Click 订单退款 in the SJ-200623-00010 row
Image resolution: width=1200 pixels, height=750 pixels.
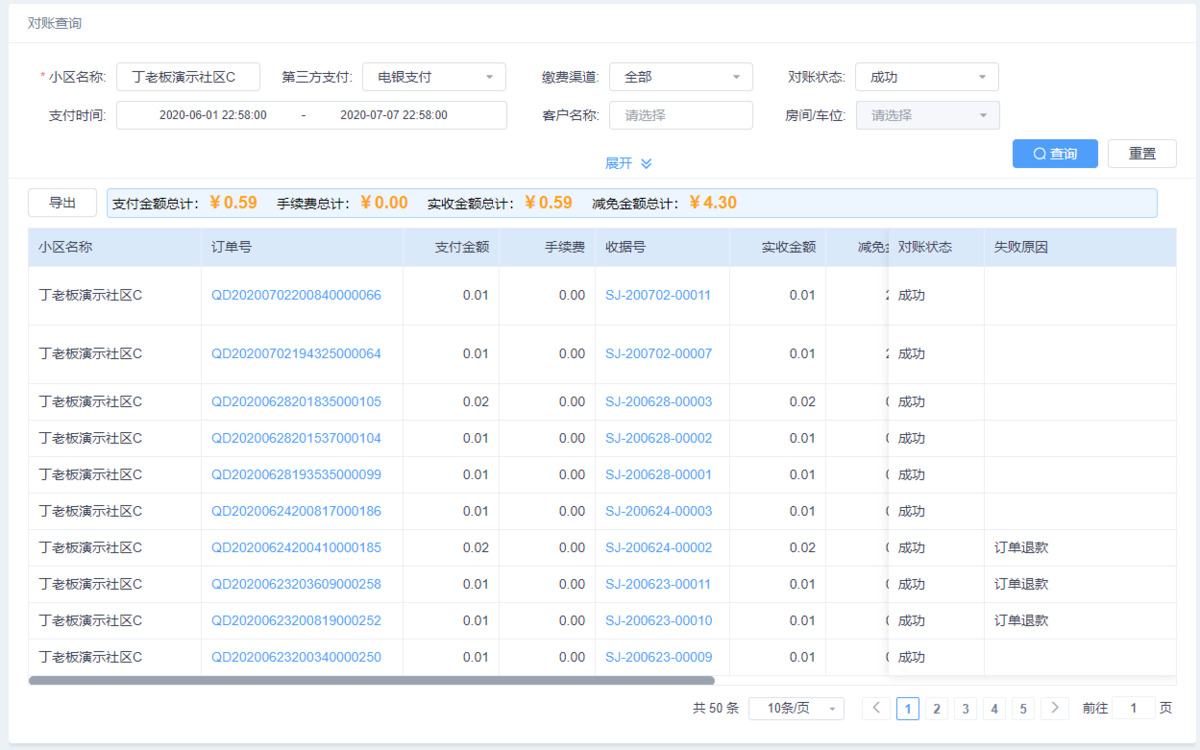pyautogui.click(x=1021, y=621)
